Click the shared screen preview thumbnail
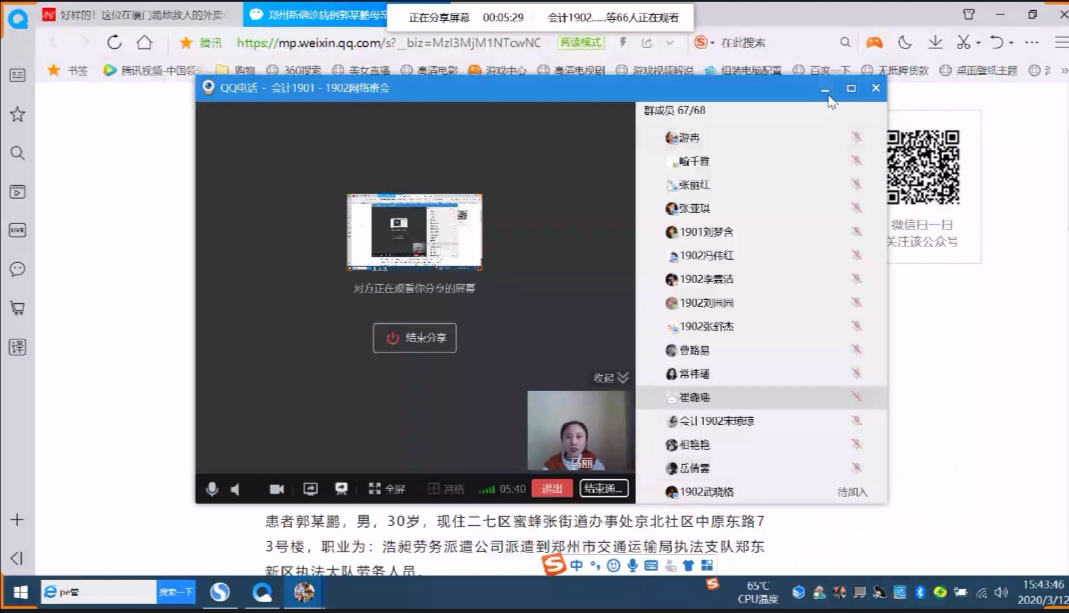Screen dimensions: 1069x613 coord(414,232)
